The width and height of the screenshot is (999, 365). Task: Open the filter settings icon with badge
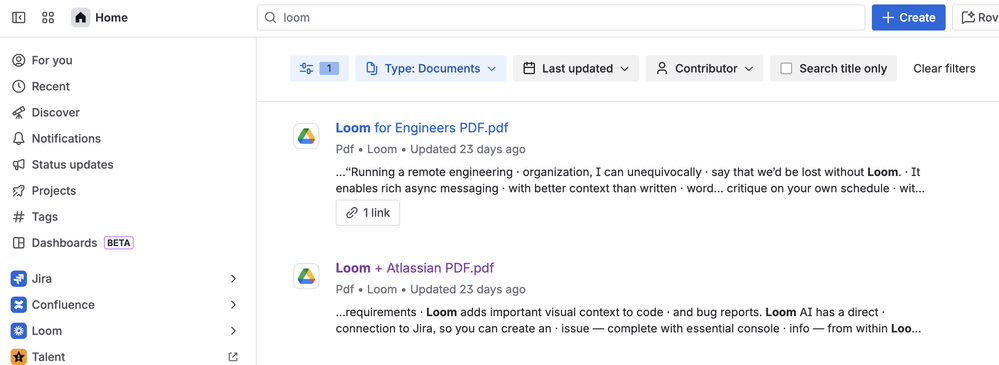click(x=319, y=68)
